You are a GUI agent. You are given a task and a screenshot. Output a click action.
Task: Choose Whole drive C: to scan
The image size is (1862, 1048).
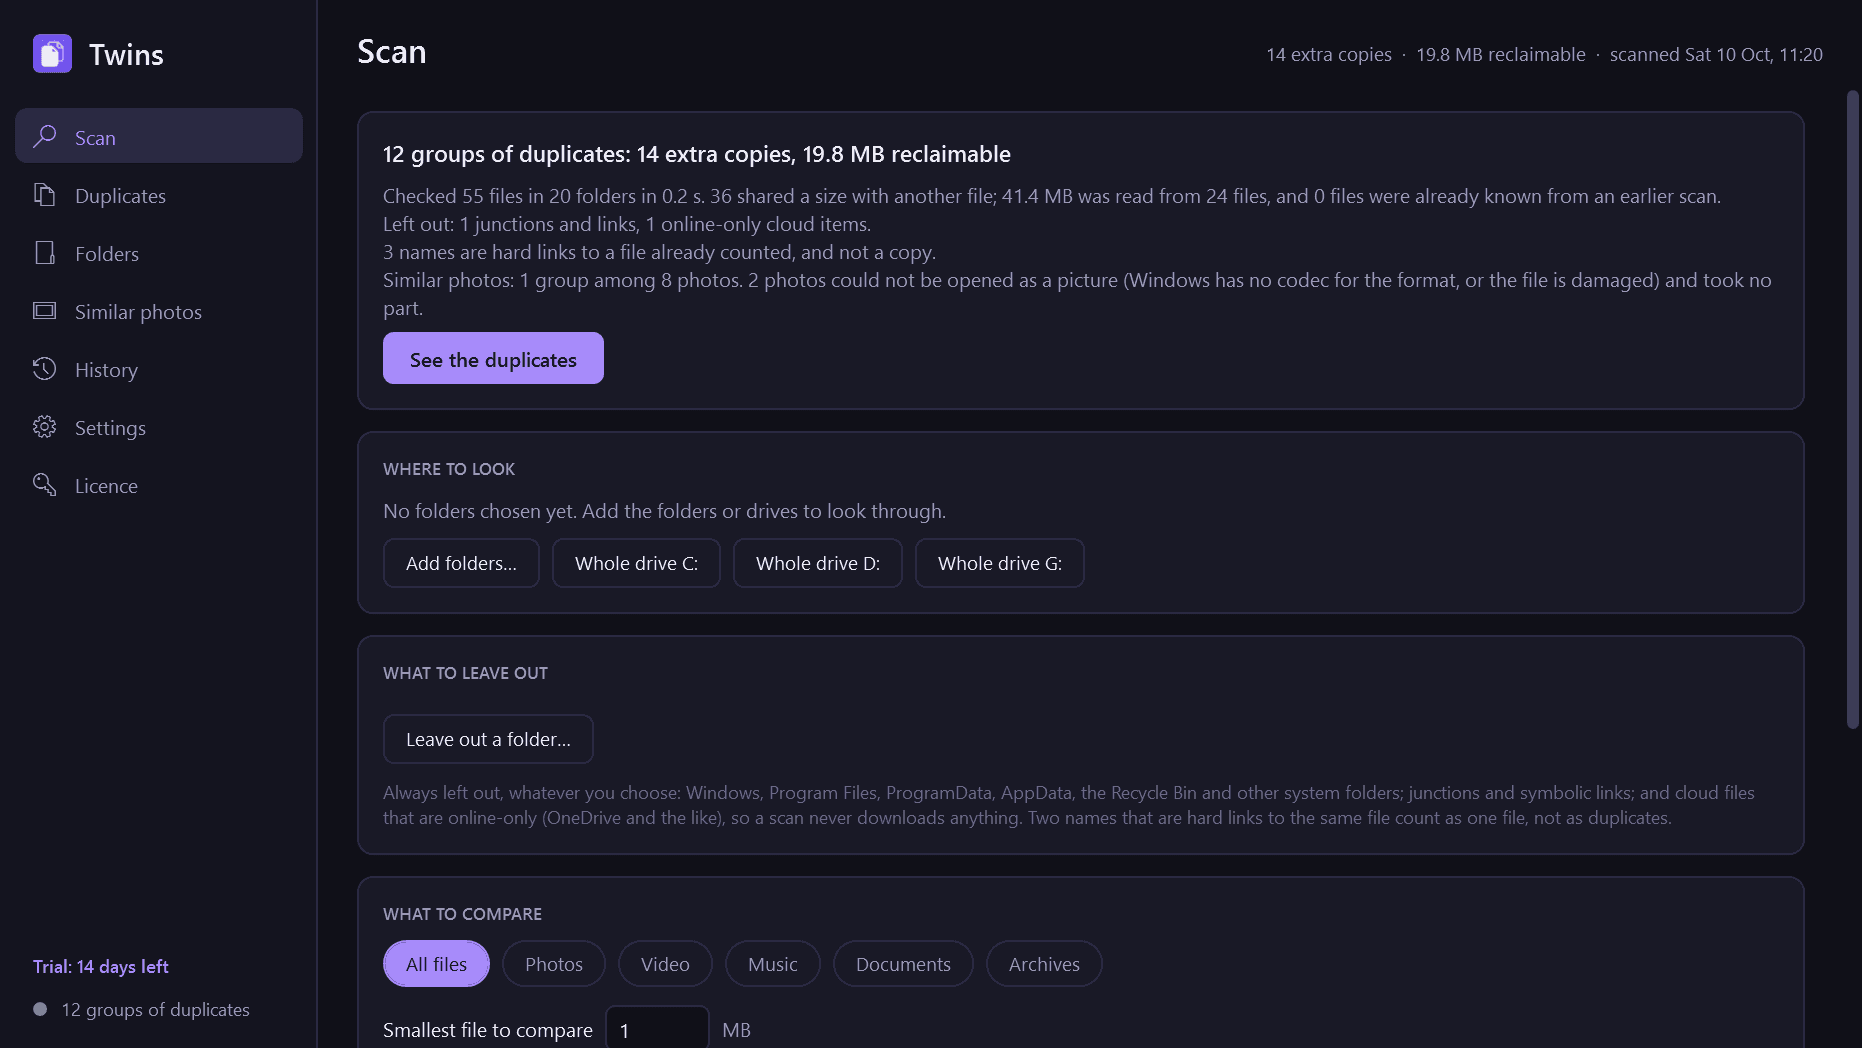[x=636, y=563]
